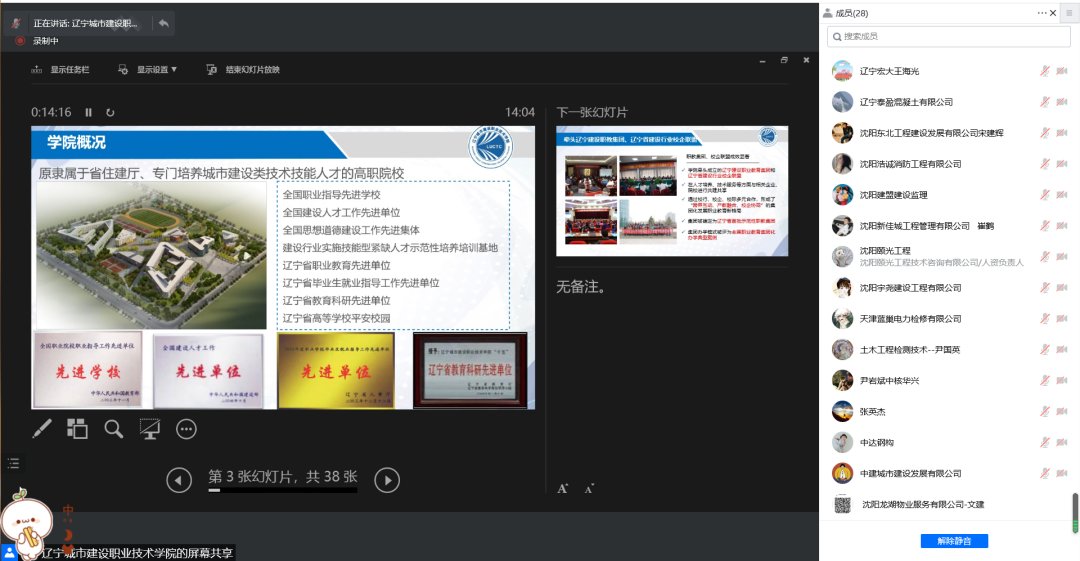Image resolution: width=1080 pixels, height=561 pixels.
Task: Click the magnifier zoom-into-slide icon
Action: point(114,429)
